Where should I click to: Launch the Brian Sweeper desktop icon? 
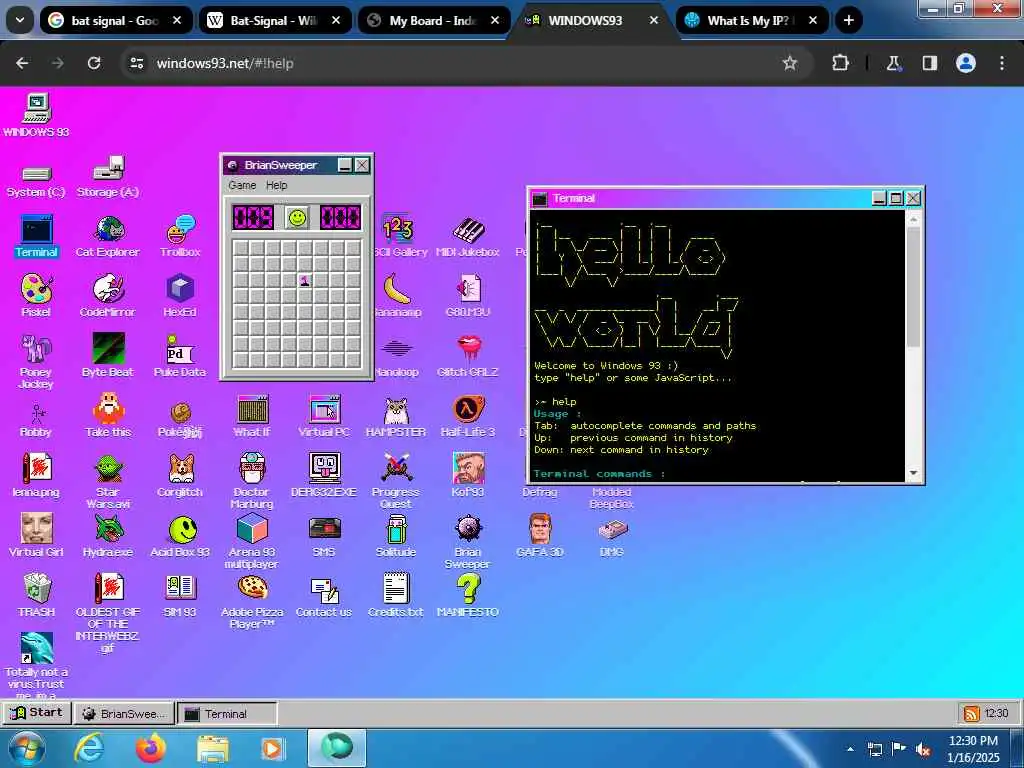(x=468, y=541)
